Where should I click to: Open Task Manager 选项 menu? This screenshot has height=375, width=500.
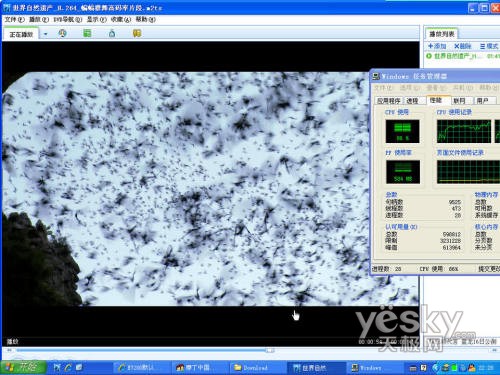pos(410,88)
